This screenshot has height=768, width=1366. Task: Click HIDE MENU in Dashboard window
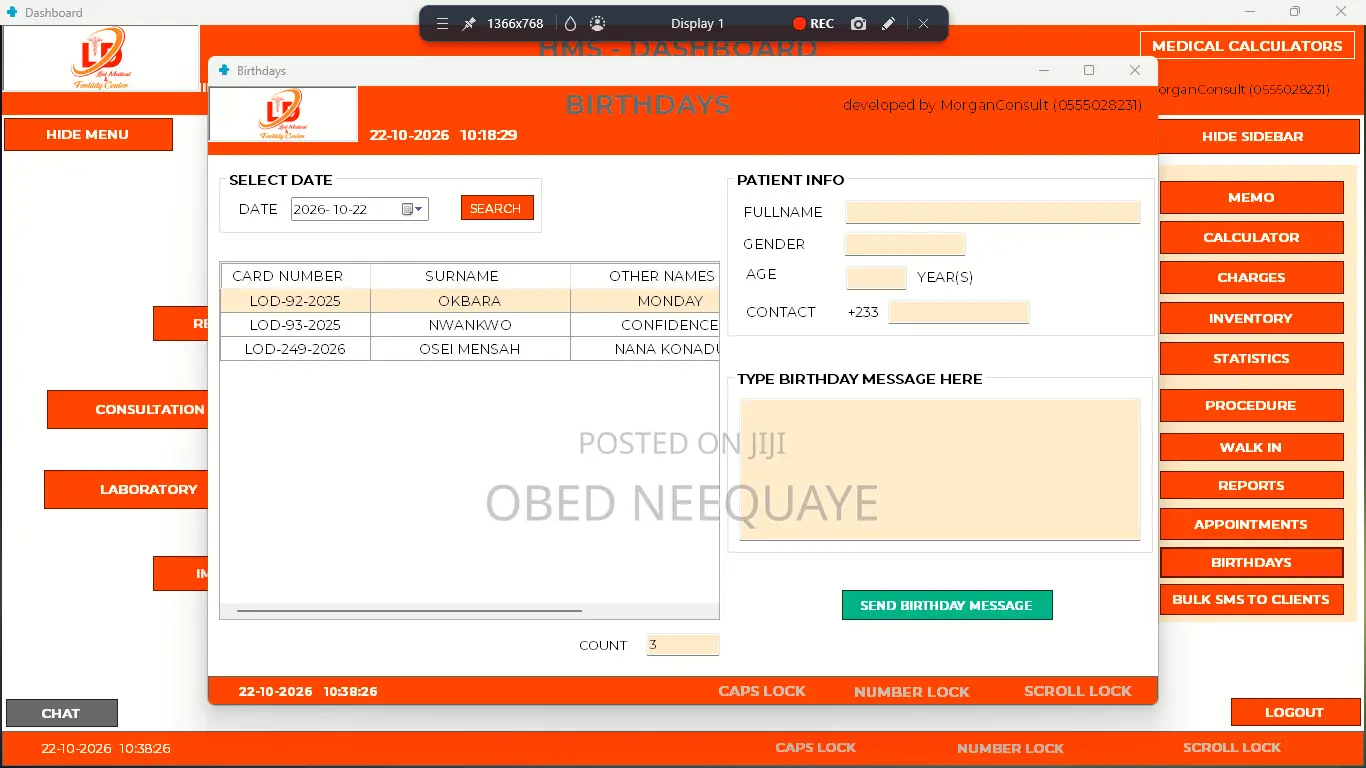[x=88, y=134]
